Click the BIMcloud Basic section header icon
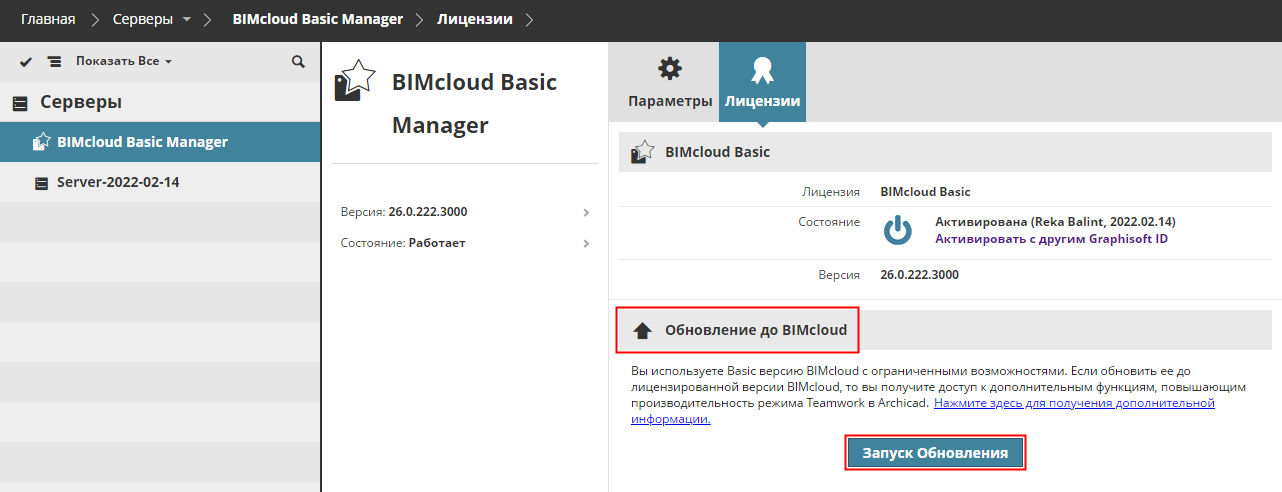The image size is (1282, 492). click(x=641, y=152)
